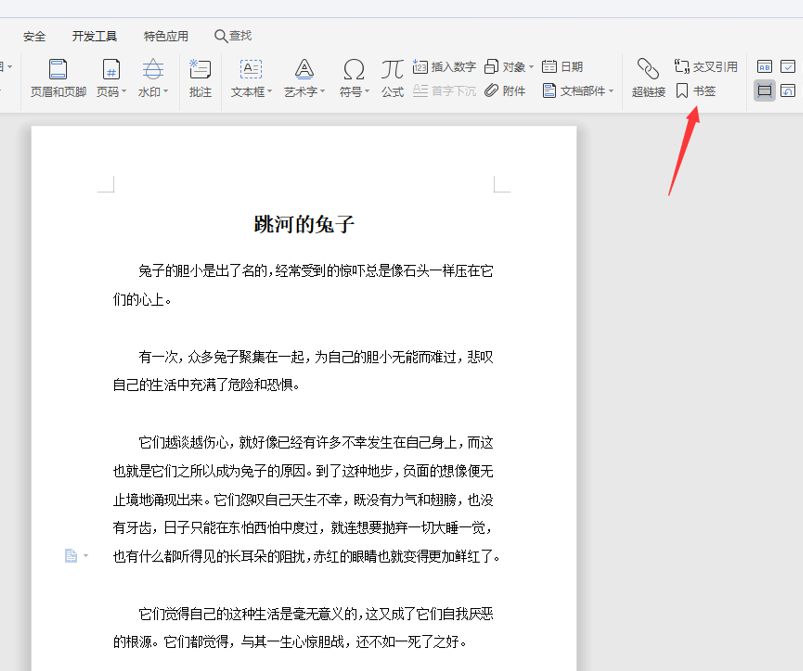
Task: Expand the 文档部件 dropdown arrow
Action: [x=611, y=91]
